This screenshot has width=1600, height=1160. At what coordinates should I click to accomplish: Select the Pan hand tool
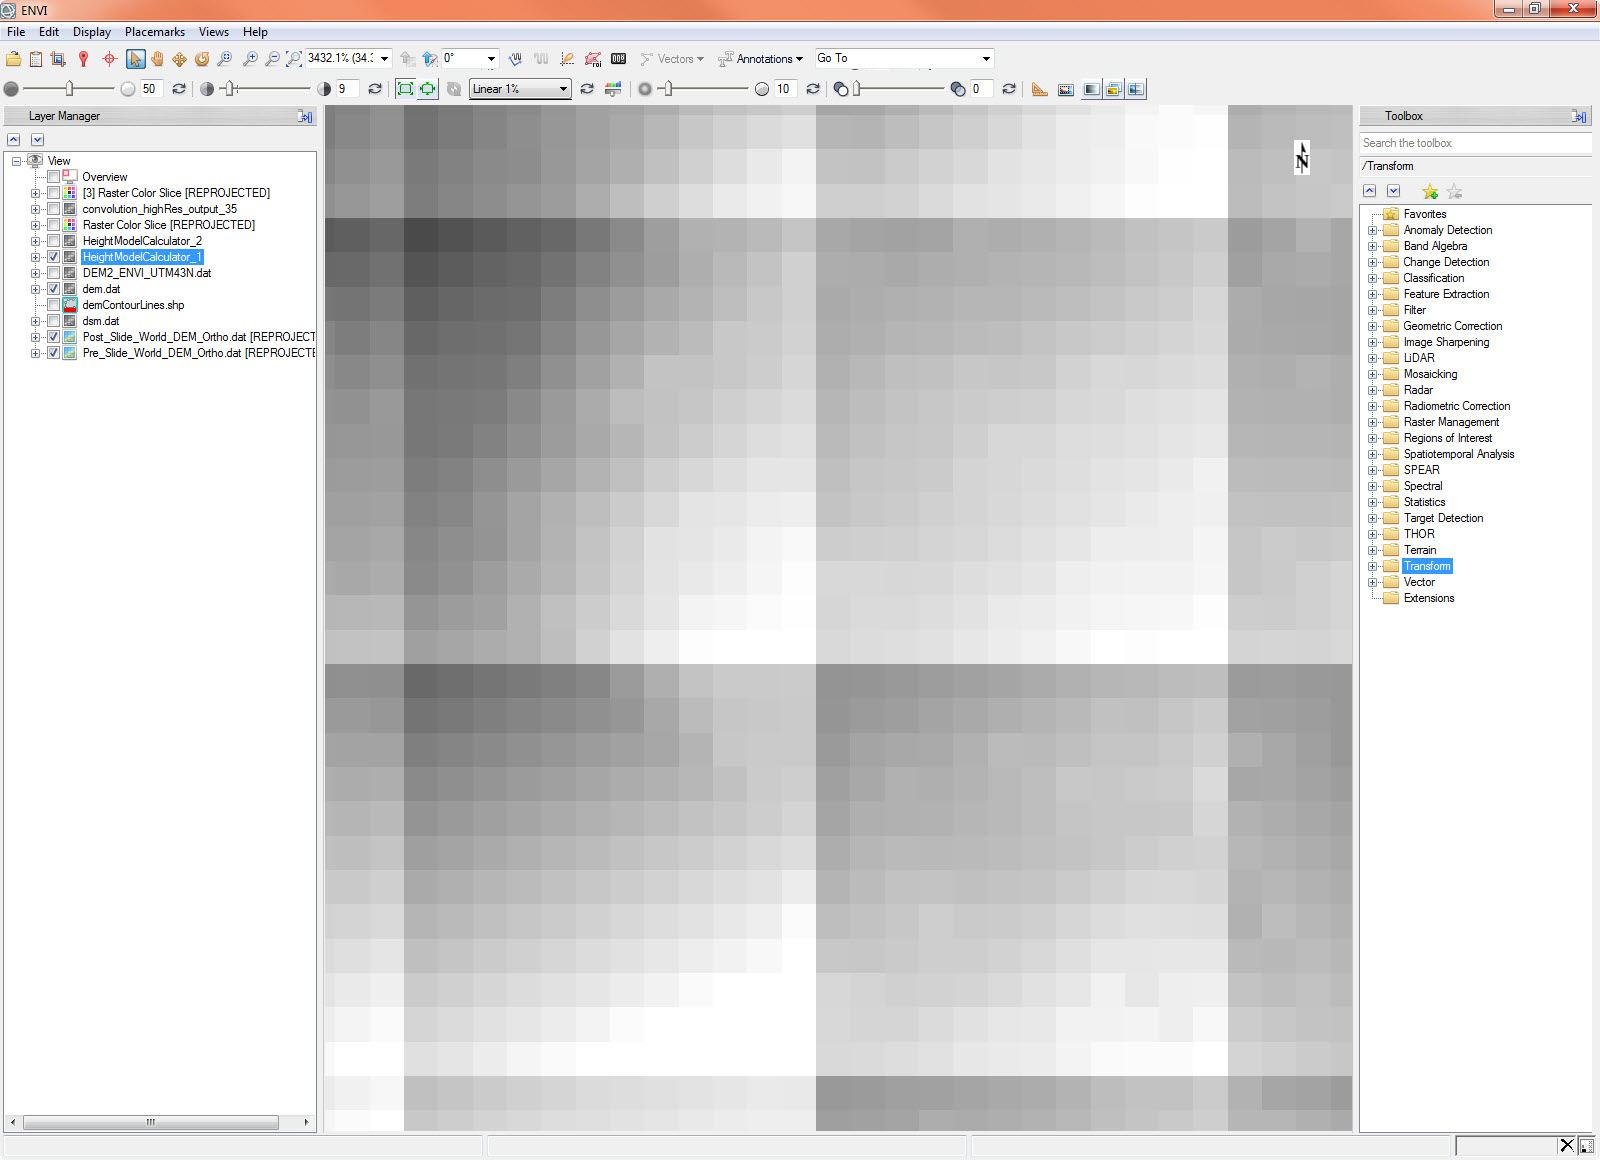[157, 59]
